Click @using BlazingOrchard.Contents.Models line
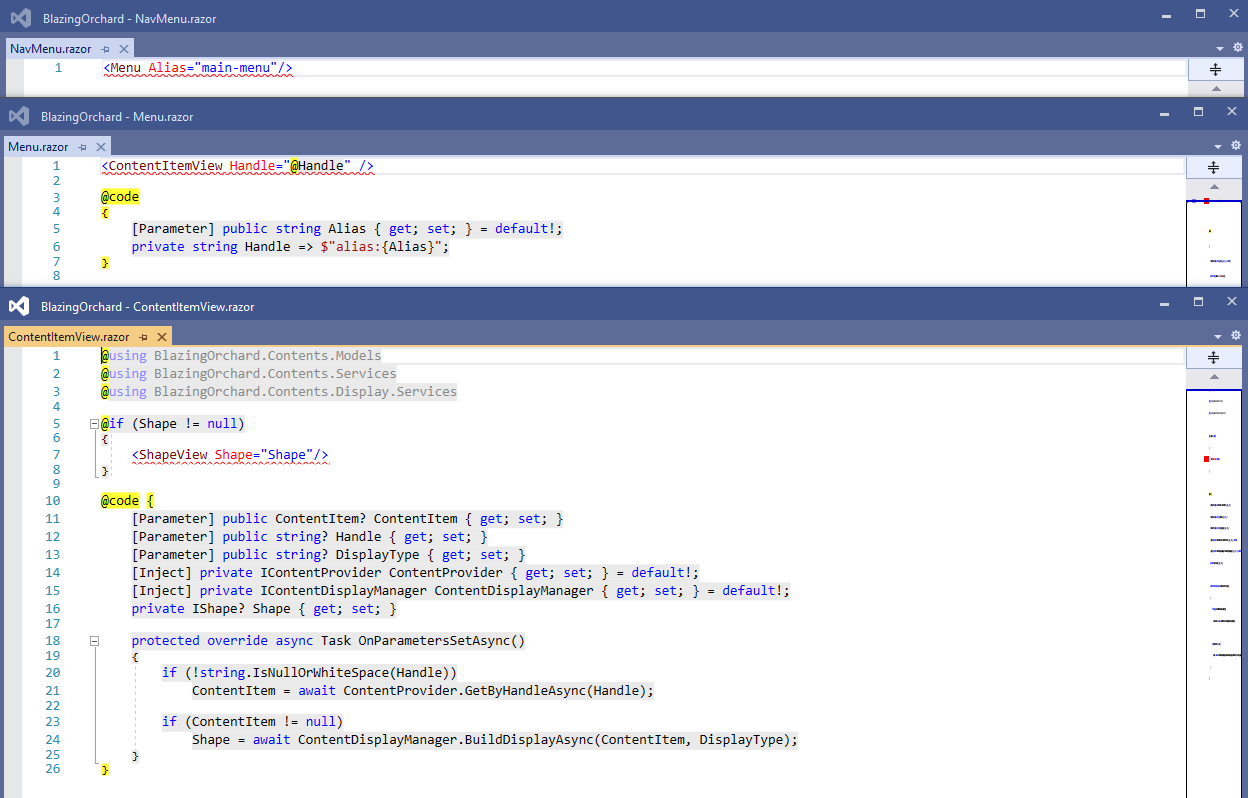Screen dimensions: 1248x798 tap(241, 356)
